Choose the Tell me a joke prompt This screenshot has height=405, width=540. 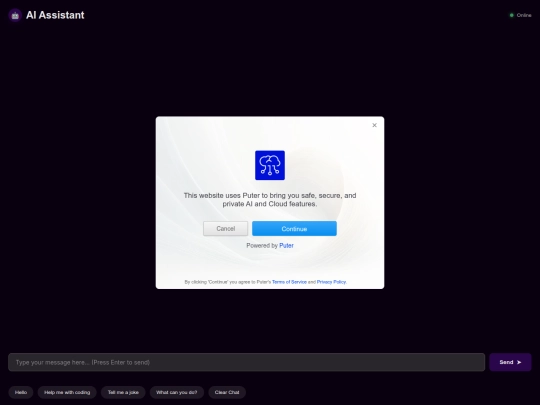123,392
